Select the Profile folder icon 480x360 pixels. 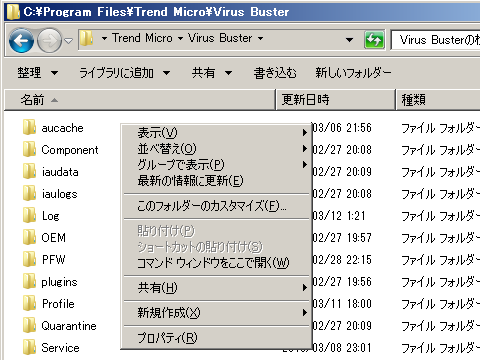coord(29,303)
